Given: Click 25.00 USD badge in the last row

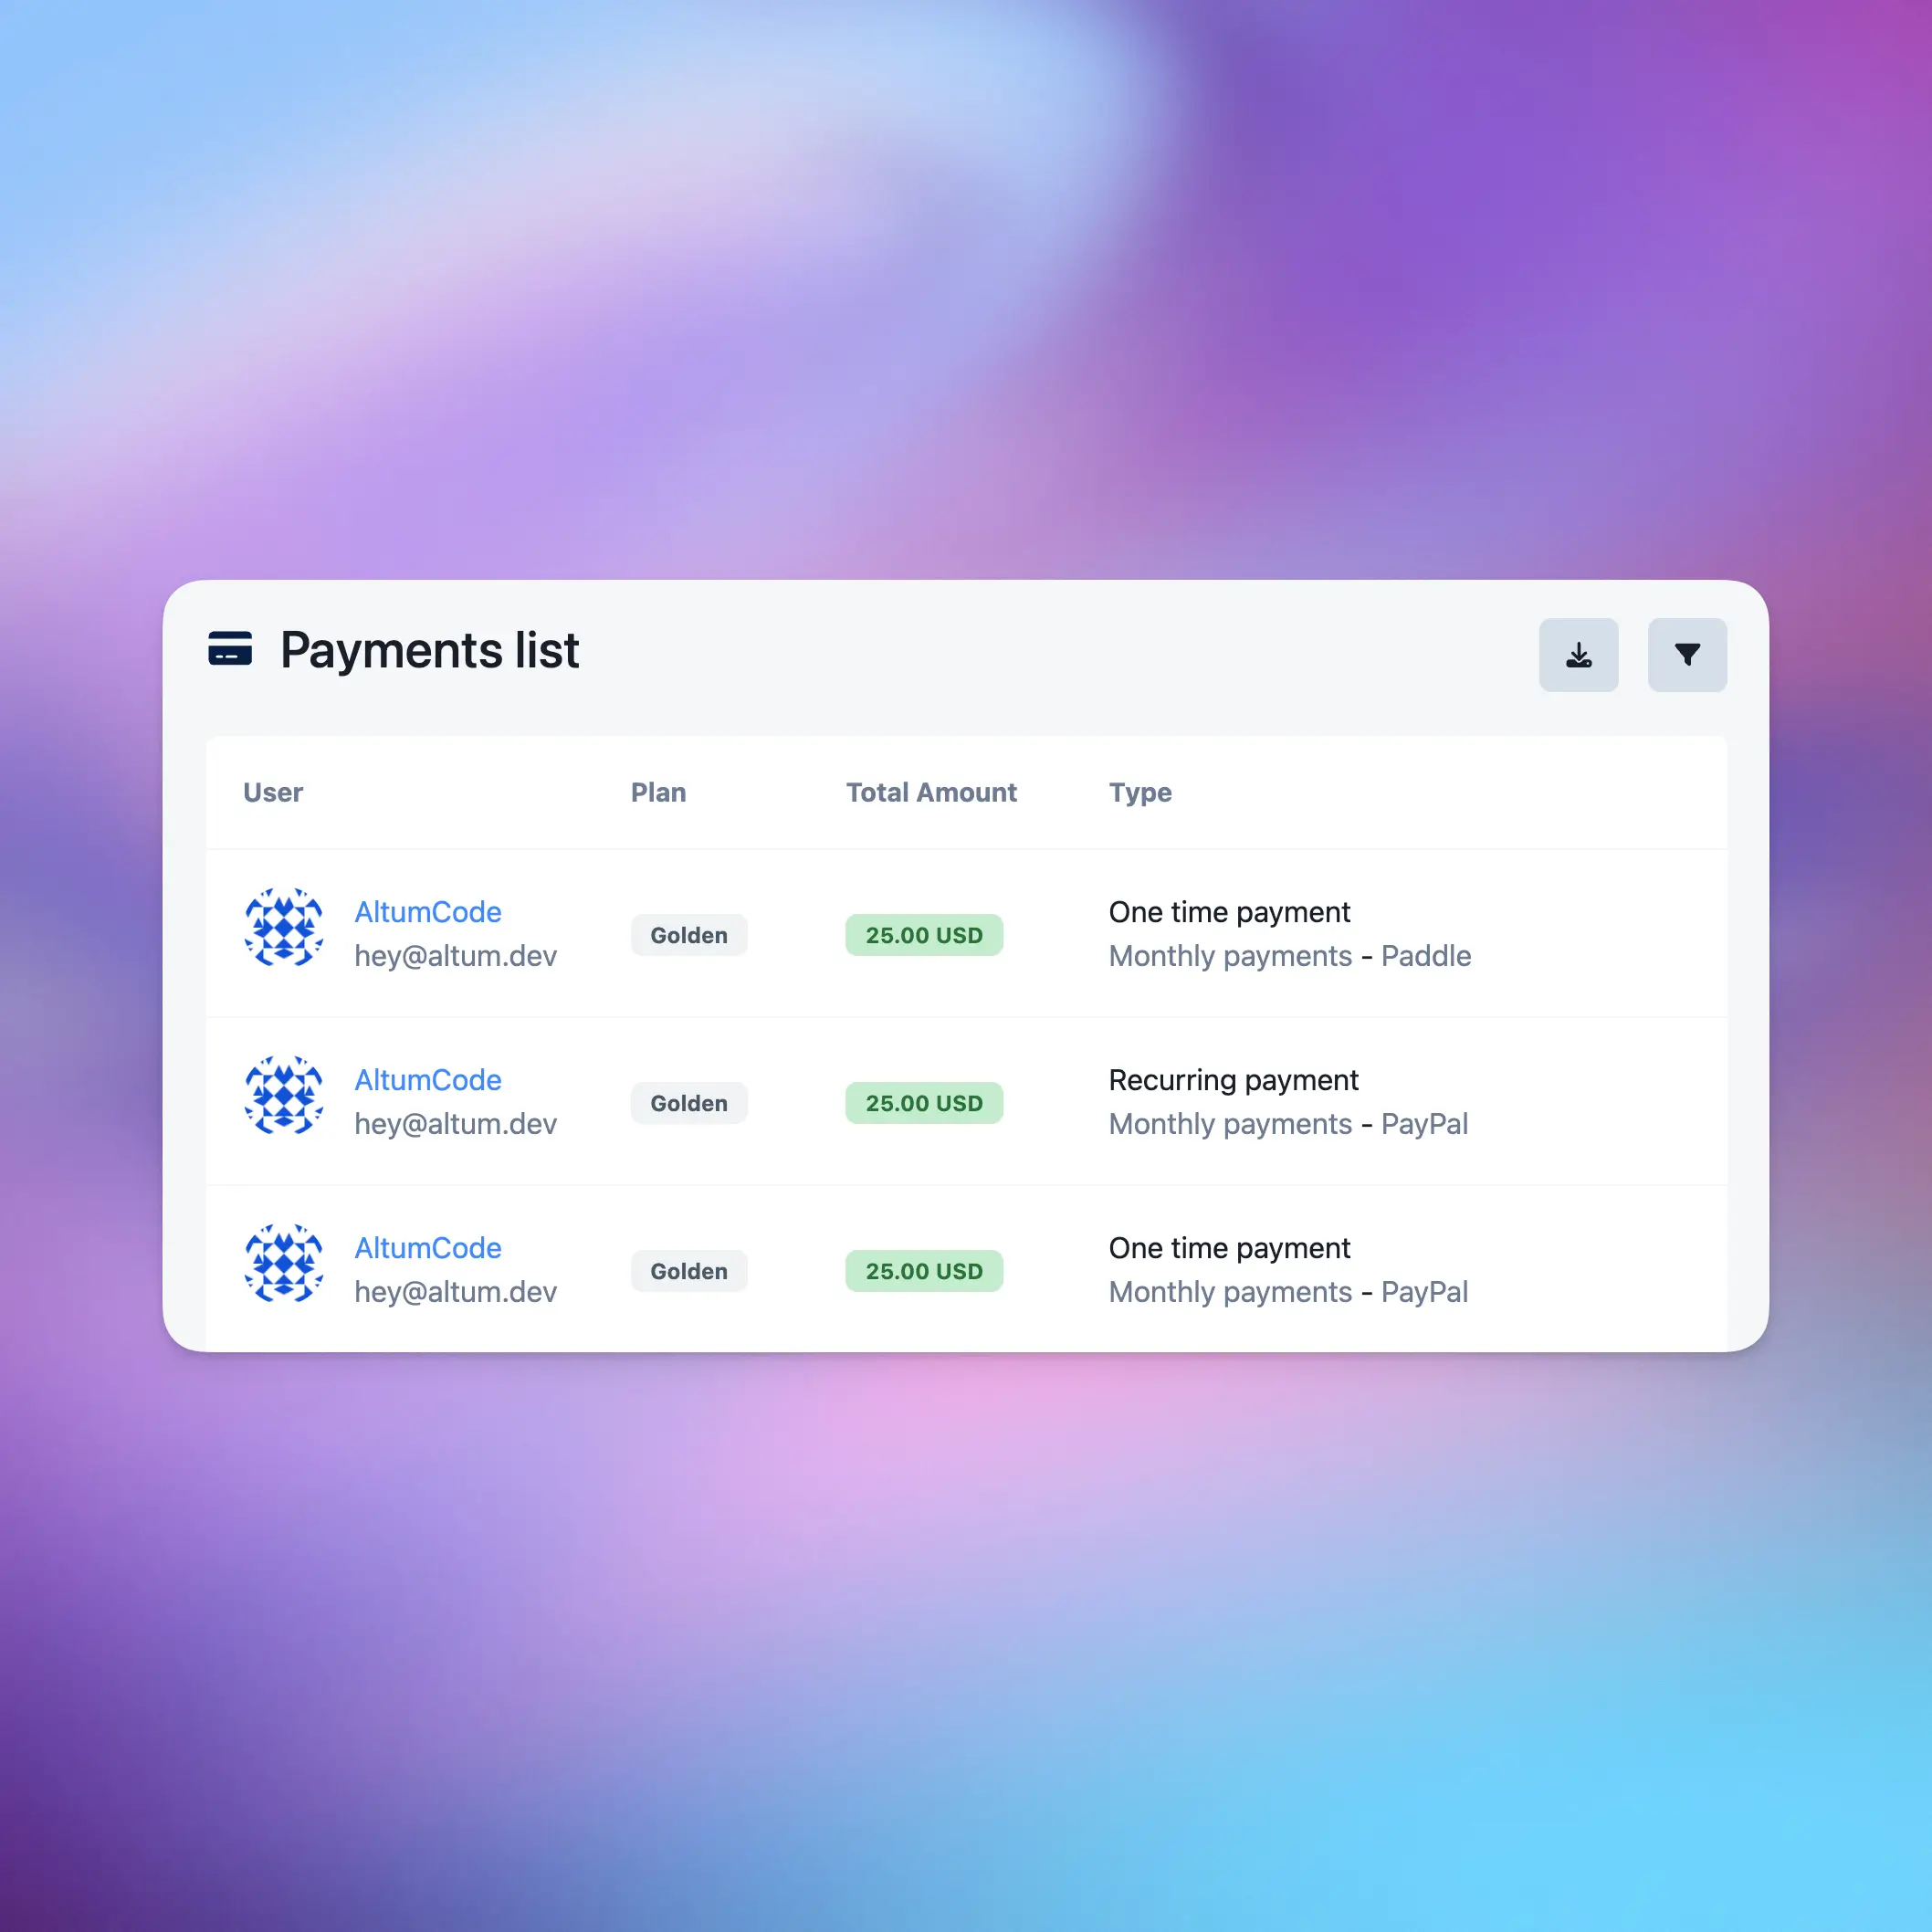Looking at the screenshot, I should coord(924,1271).
